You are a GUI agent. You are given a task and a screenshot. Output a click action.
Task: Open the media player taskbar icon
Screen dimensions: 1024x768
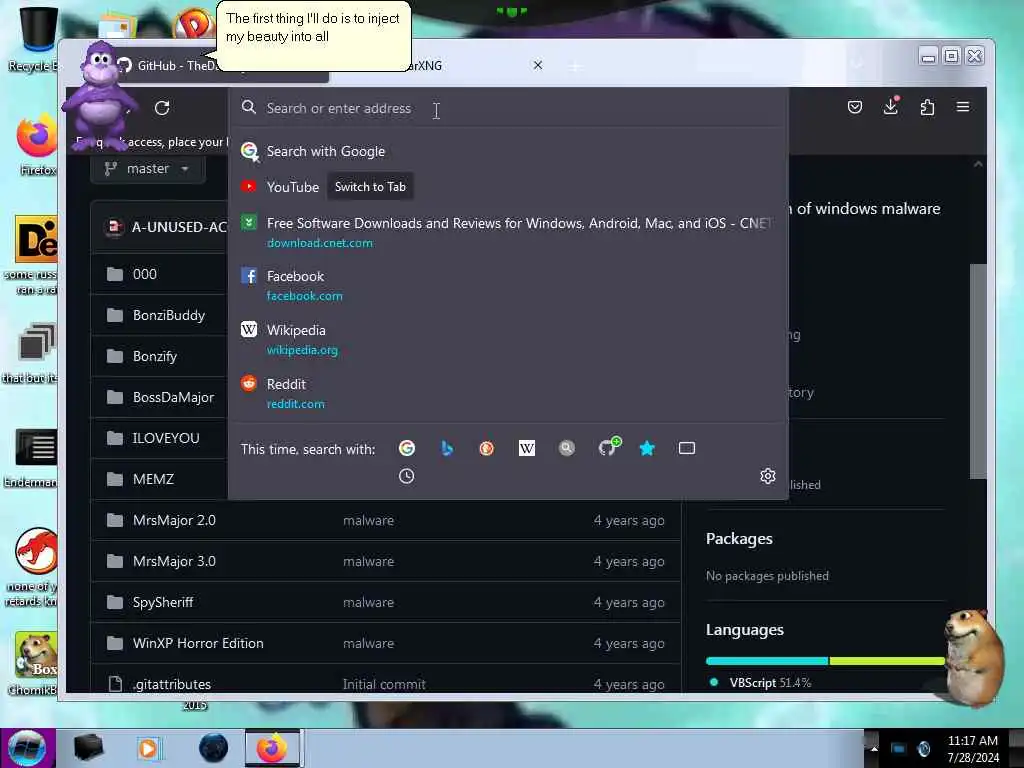point(148,748)
